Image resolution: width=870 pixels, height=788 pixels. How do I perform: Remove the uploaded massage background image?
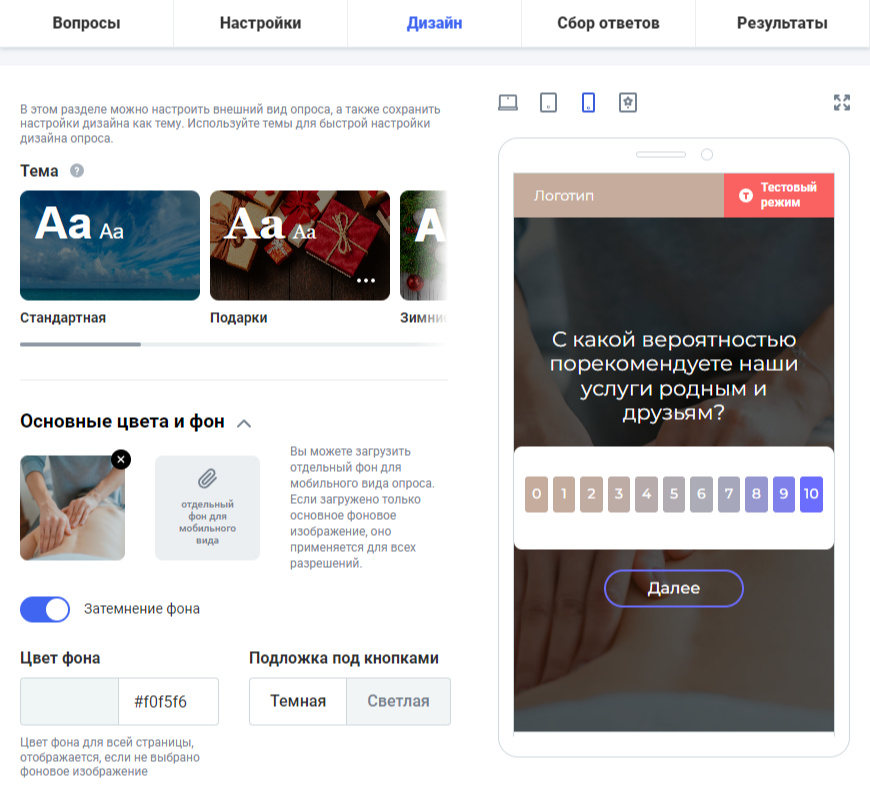121,459
